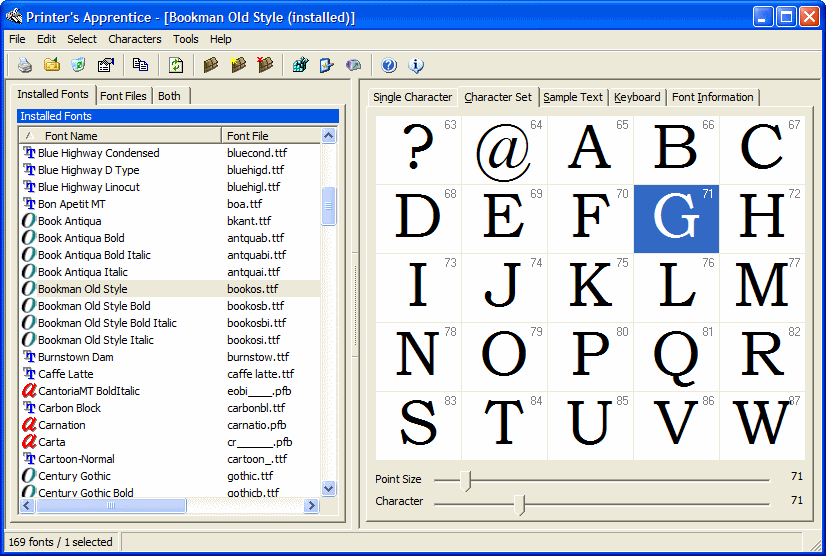826x556 pixels.
Task: Sort the list by Font Name column header
Action: pos(120,136)
